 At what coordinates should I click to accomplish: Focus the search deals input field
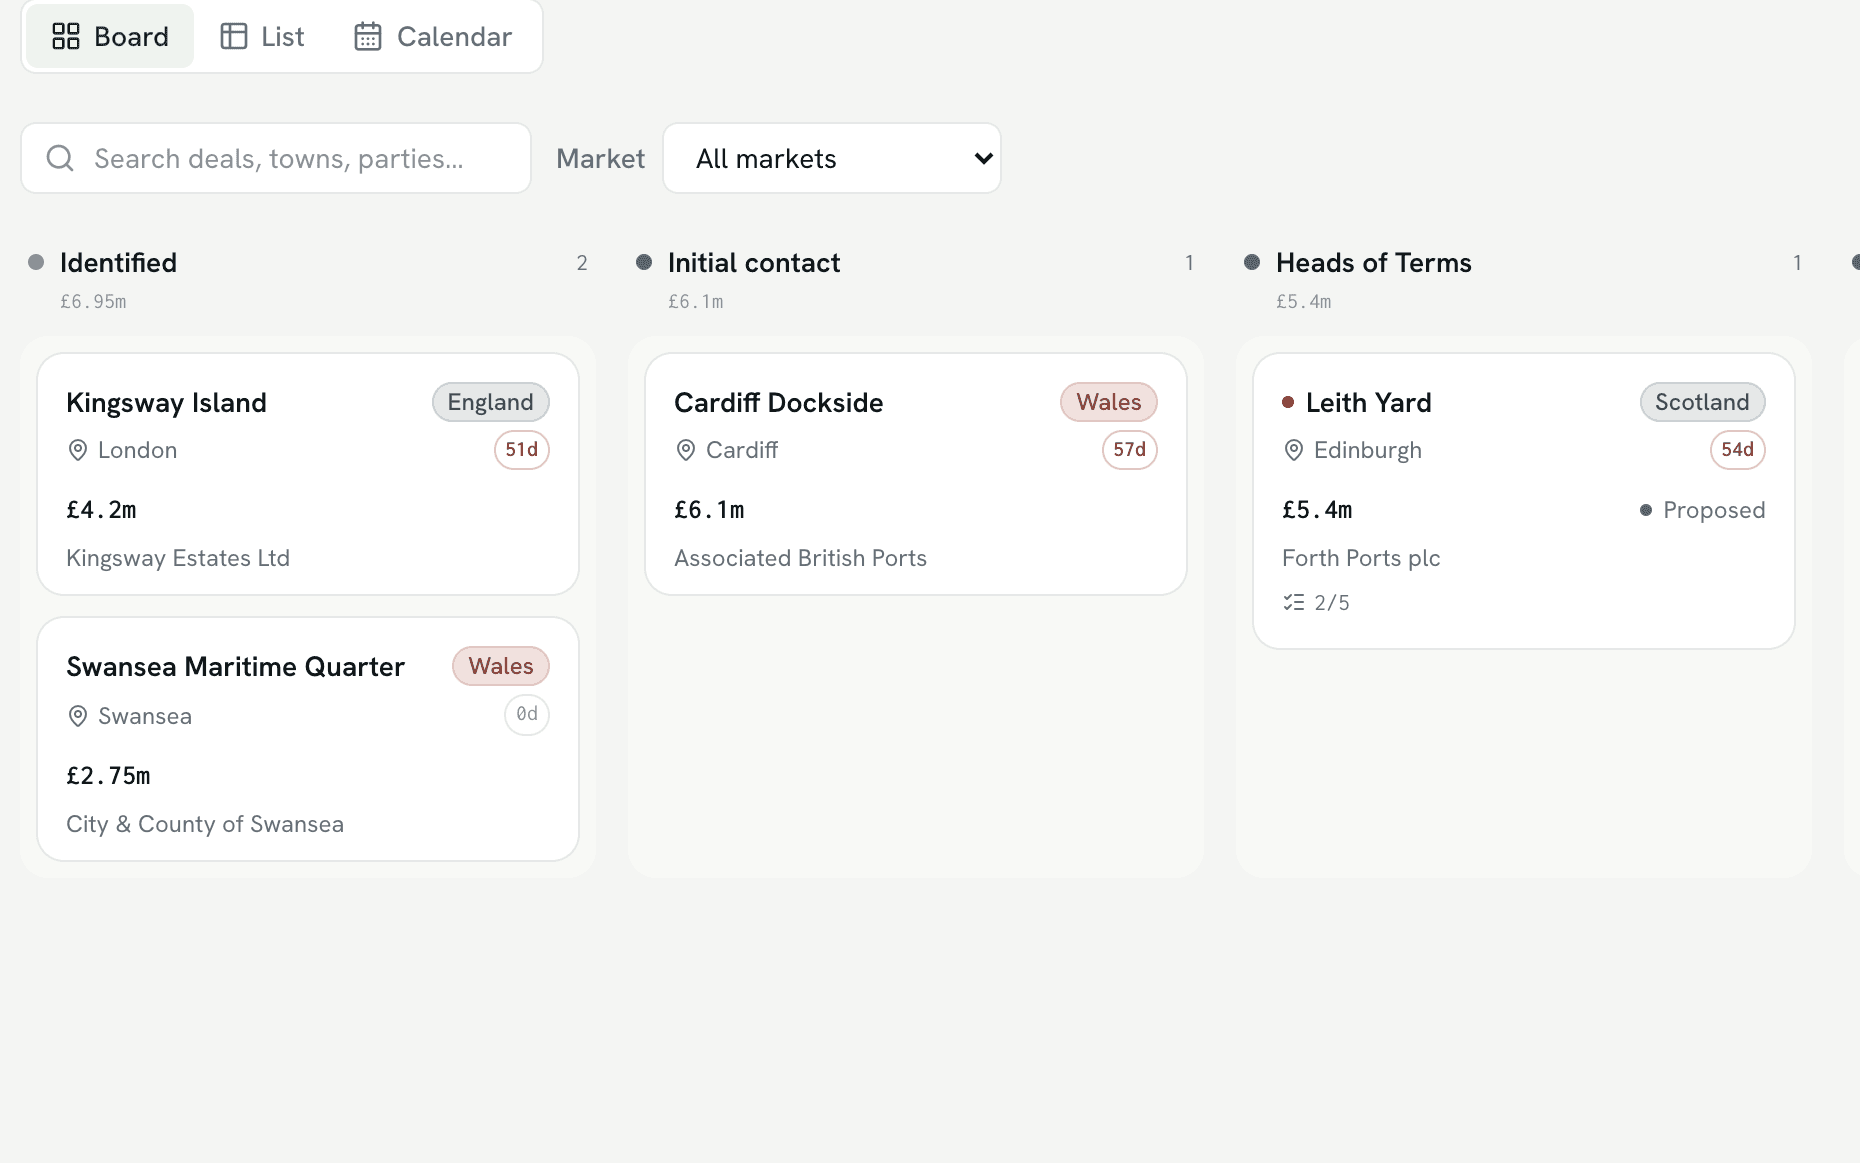tap(276, 158)
